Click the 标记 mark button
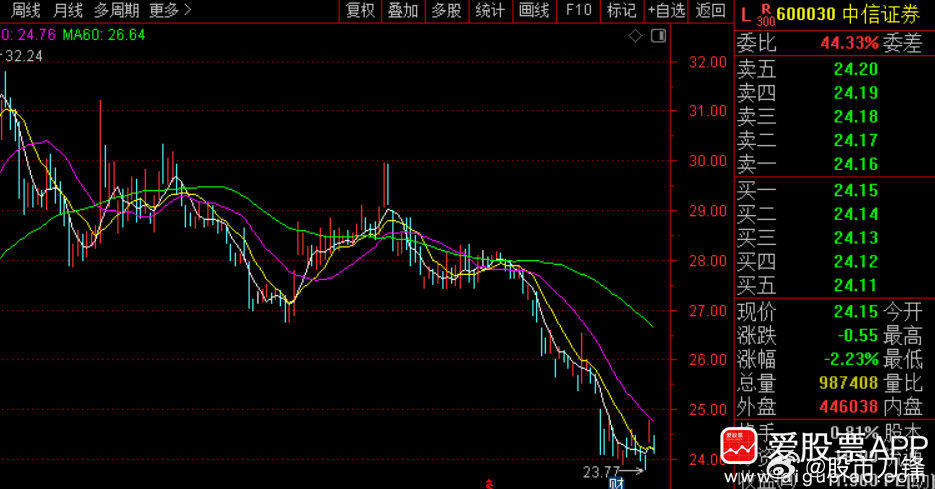935x489 pixels. coord(621,10)
